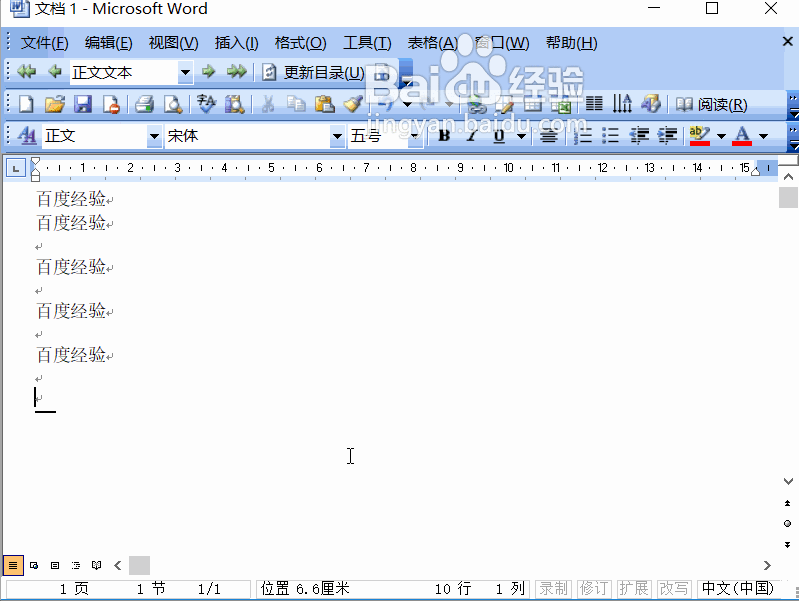The width and height of the screenshot is (799, 601).
Task: Switch to Print Layout view
Action: tap(55, 565)
